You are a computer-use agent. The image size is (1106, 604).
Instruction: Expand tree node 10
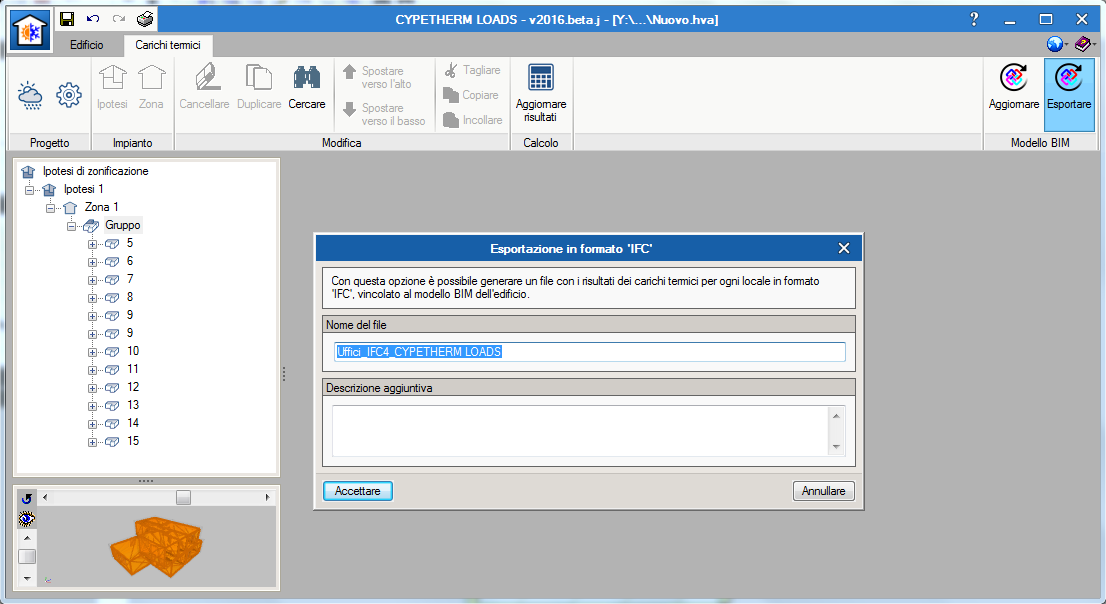pyautogui.click(x=92, y=352)
